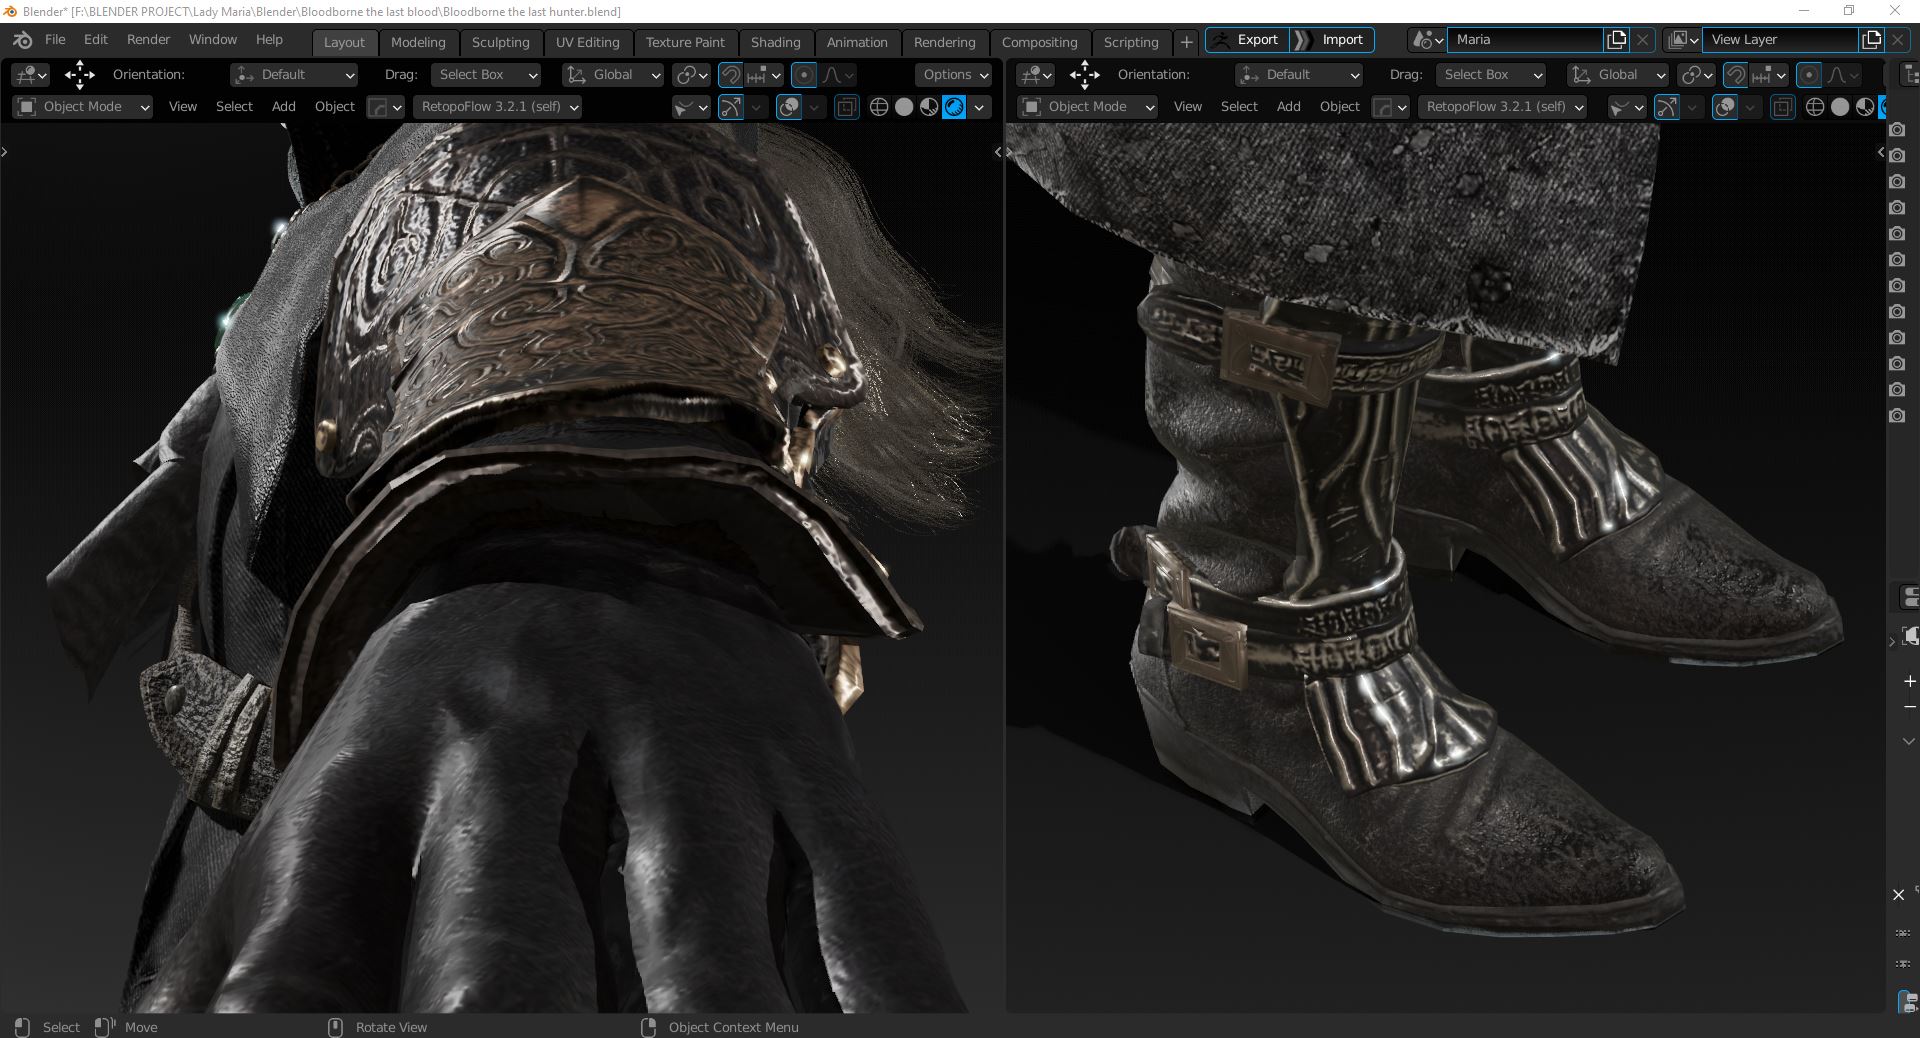Choose material preview shading in left viewport
The image size is (1920, 1038).
tap(929, 107)
